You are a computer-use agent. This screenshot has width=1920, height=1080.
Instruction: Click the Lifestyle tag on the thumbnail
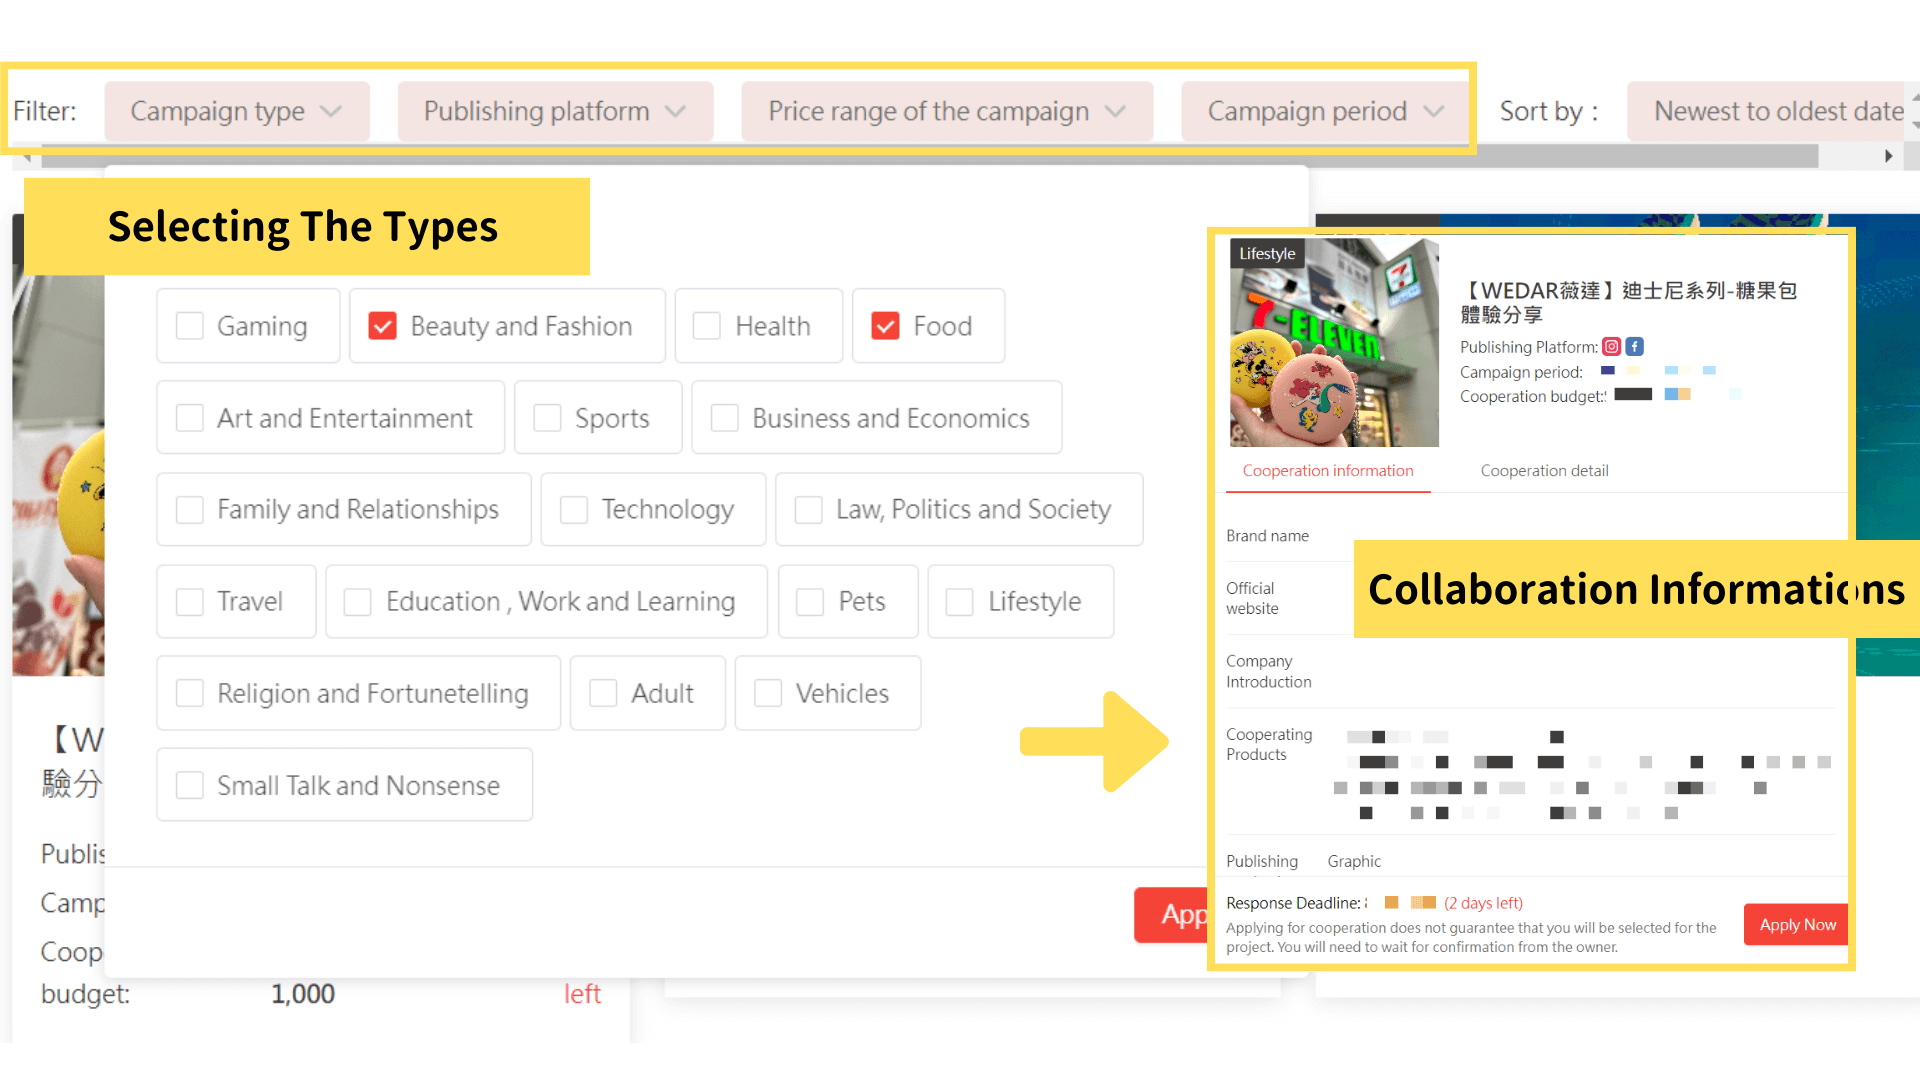1267,254
